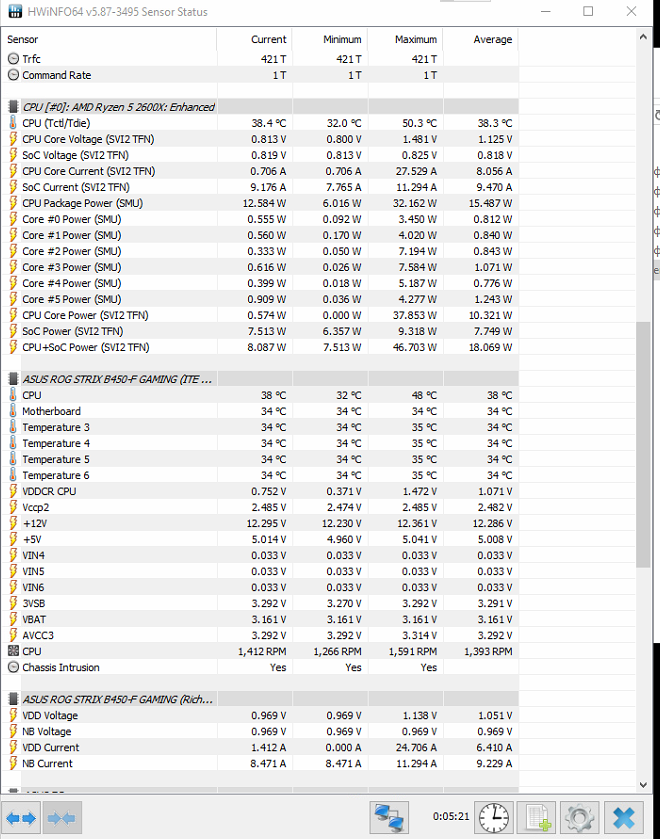Click the CPU (Tctl/Tdie) thermometer icon
Viewport: 660px width, 839px height.
coord(13,123)
